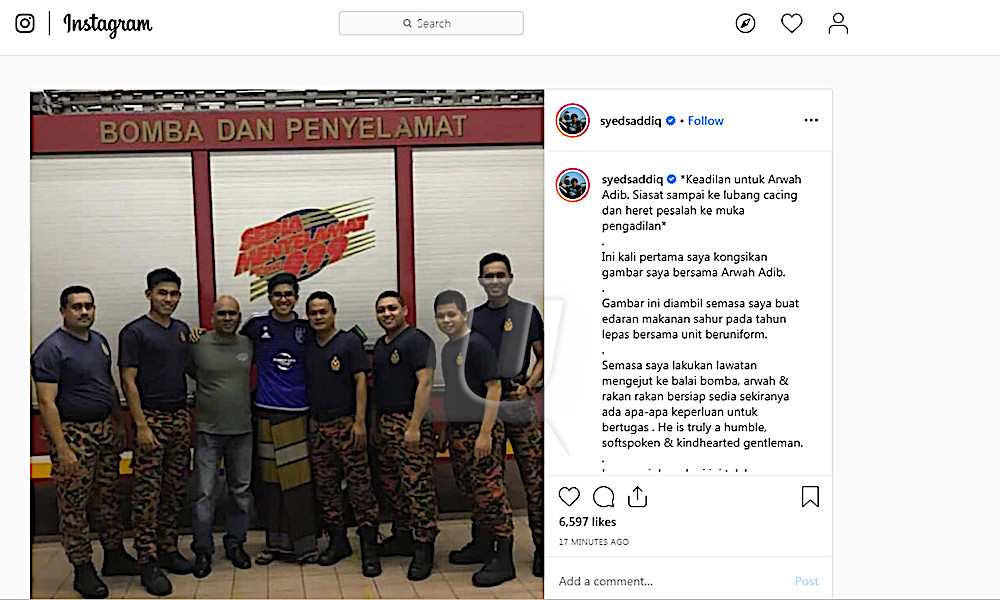Share the post using the share icon
The height and width of the screenshot is (600, 1000).
click(637, 497)
